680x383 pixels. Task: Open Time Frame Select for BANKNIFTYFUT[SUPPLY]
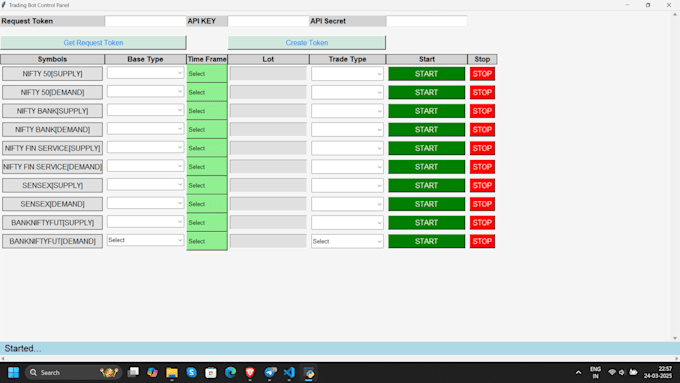point(207,223)
